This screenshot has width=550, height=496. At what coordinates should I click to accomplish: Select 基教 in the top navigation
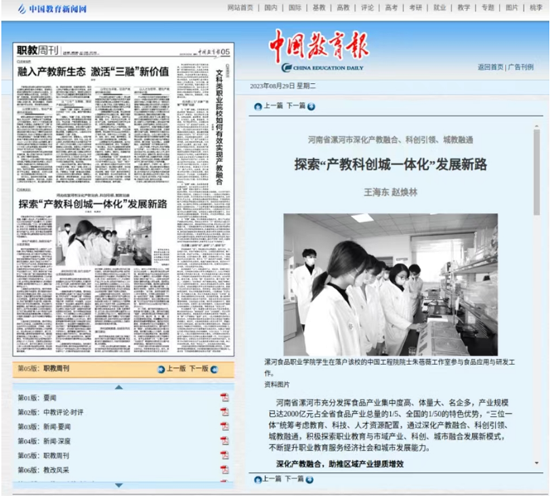(x=319, y=7)
